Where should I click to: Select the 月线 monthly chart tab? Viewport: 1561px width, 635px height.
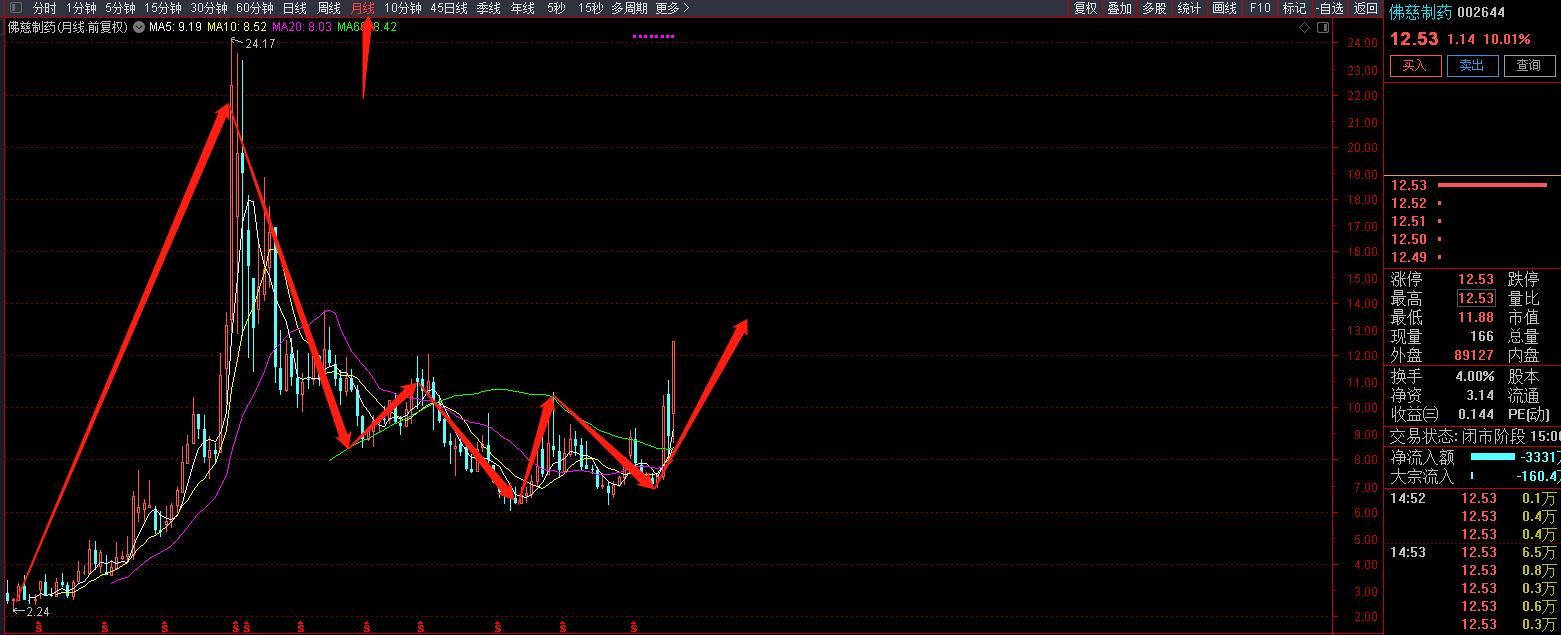(x=363, y=8)
